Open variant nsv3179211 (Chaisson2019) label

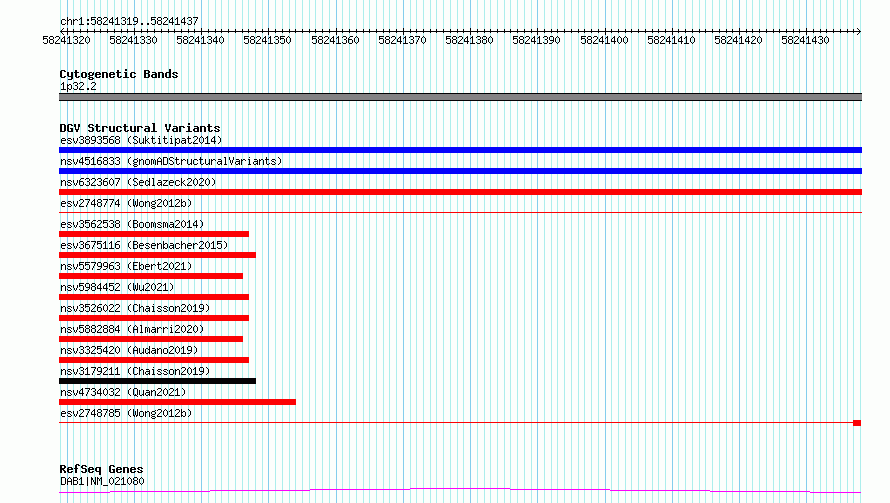135,371
